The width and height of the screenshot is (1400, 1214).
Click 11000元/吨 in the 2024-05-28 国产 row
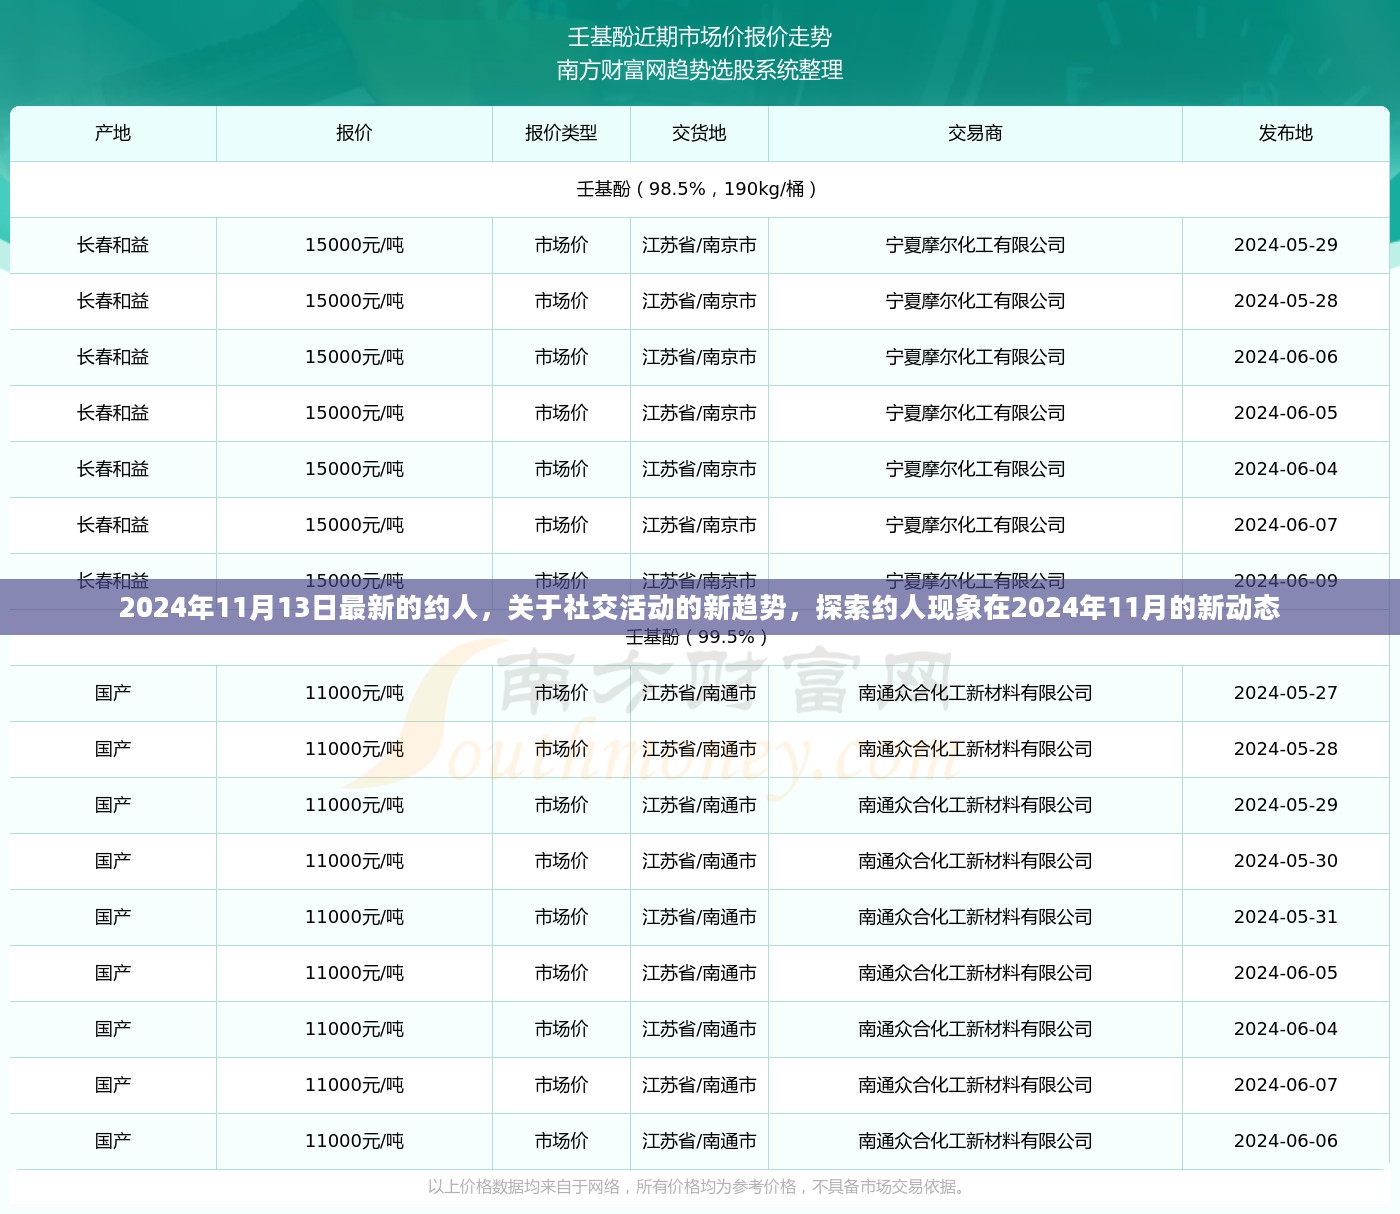pyautogui.click(x=354, y=749)
